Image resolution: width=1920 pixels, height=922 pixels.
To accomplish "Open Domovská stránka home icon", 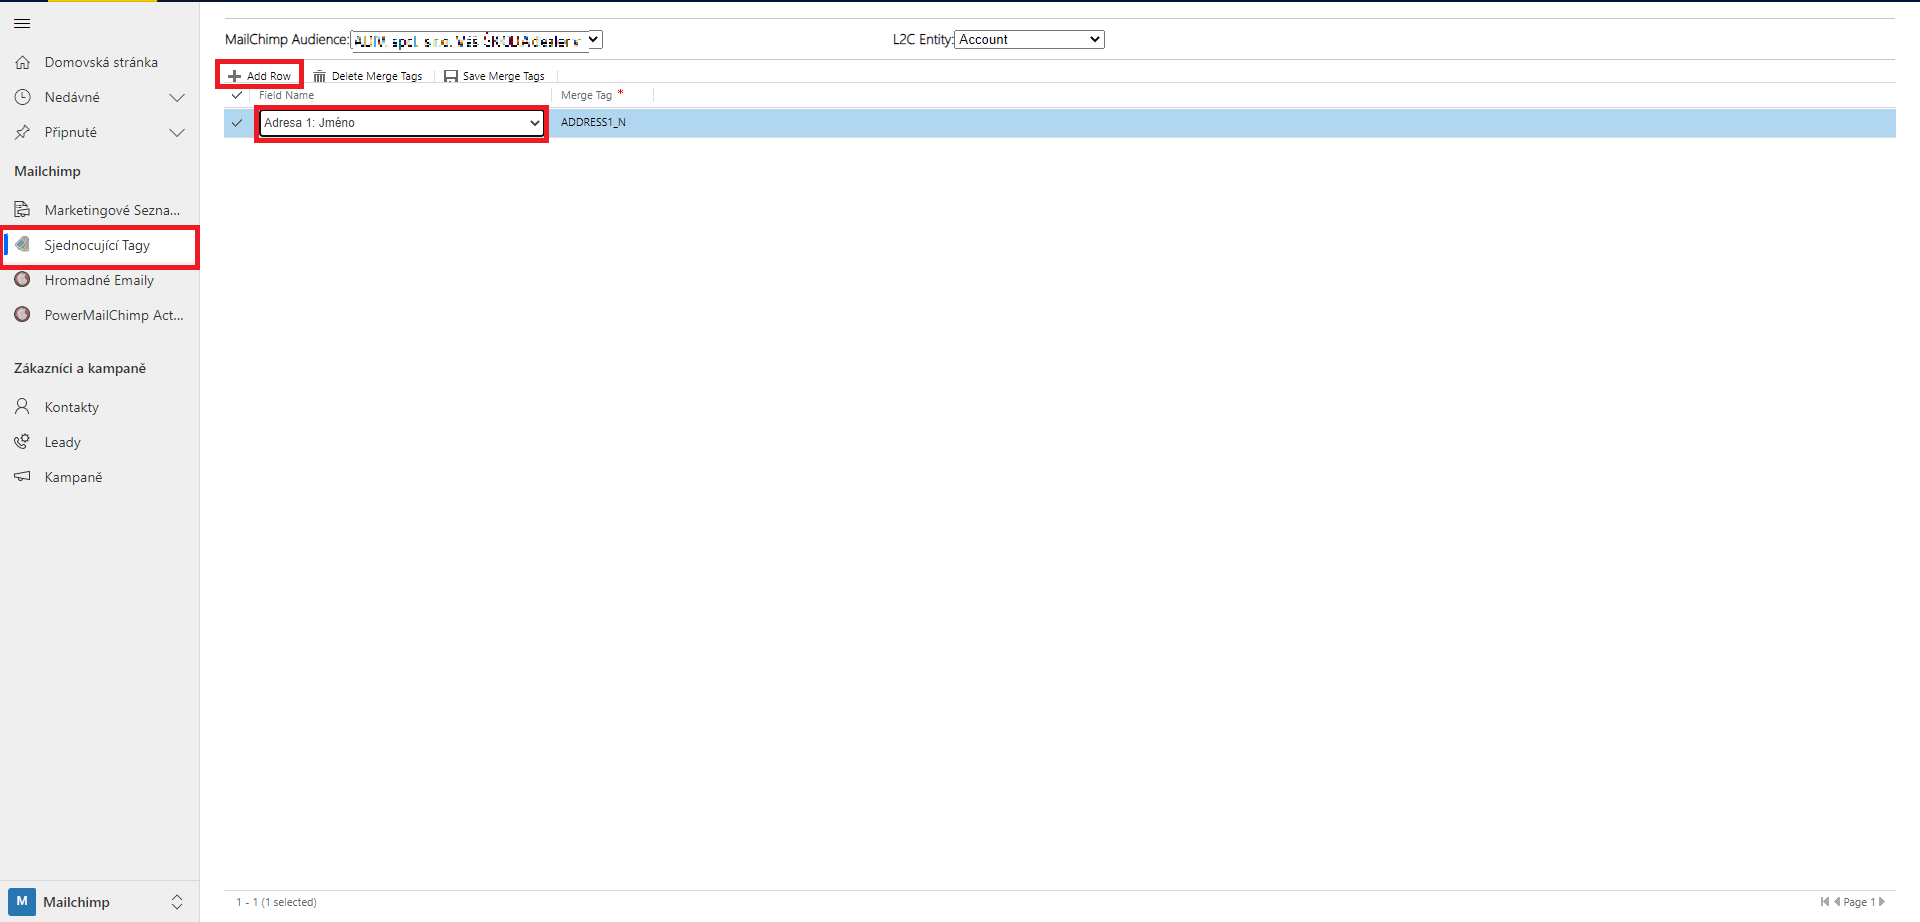I will point(22,62).
